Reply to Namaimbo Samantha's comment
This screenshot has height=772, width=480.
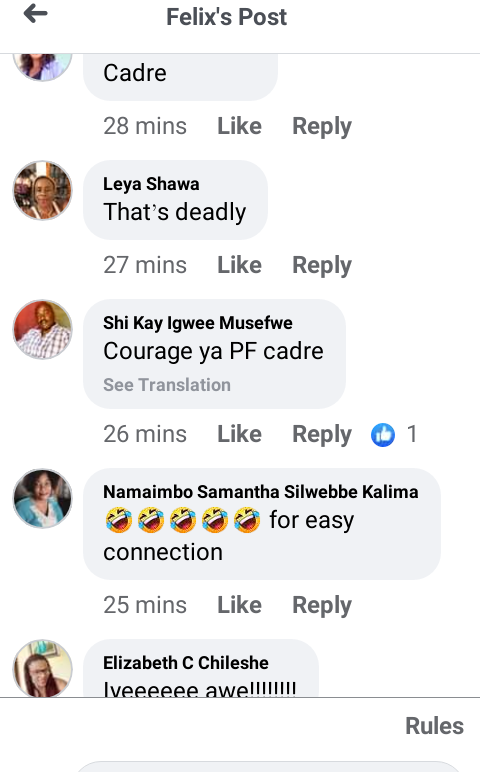[322, 606]
